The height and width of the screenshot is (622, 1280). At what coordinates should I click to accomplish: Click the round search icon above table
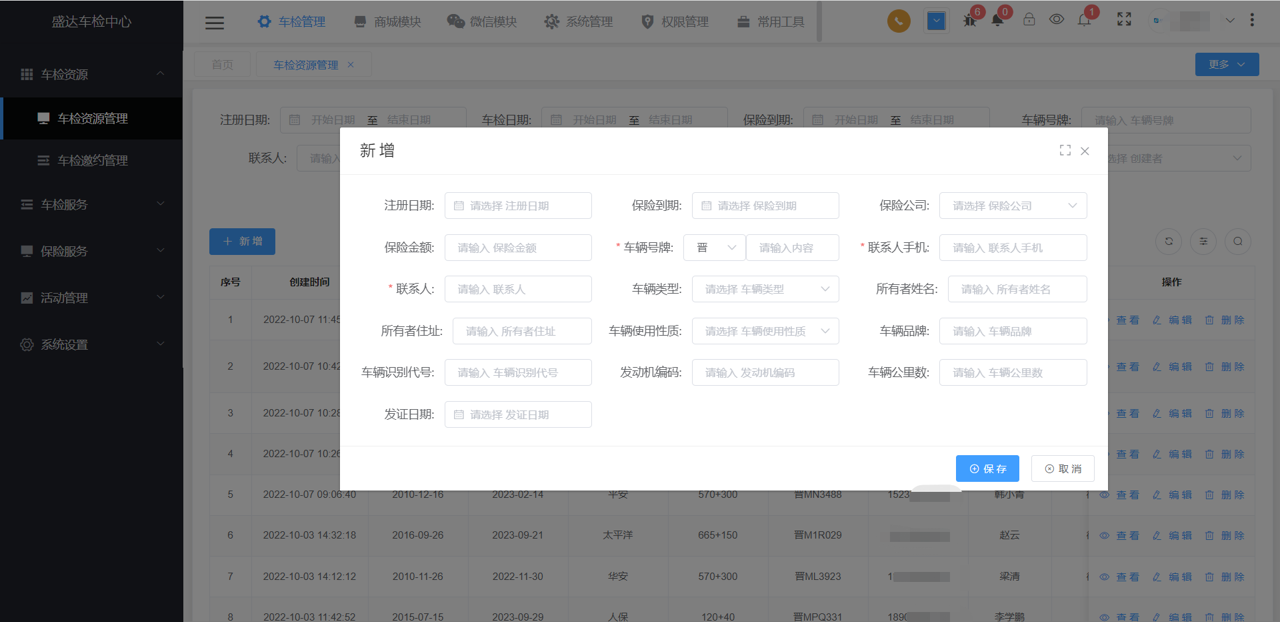[x=1237, y=241]
